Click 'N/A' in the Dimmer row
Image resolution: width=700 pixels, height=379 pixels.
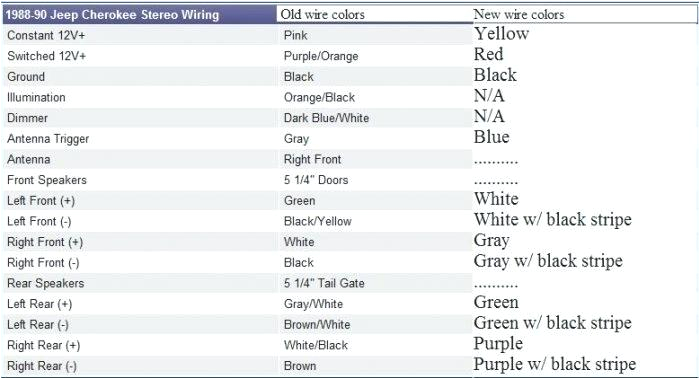tap(489, 116)
